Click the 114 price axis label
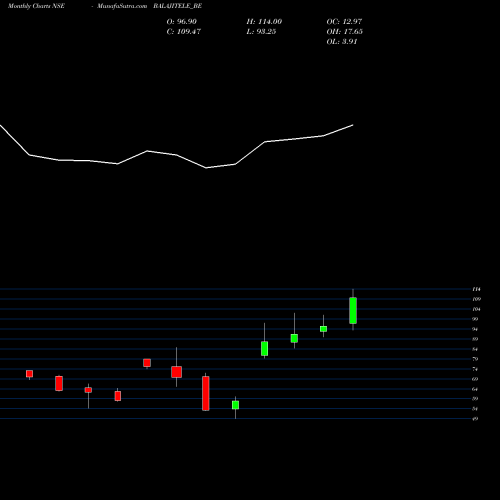This screenshot has height=500, width=500. tap(476, 289)
